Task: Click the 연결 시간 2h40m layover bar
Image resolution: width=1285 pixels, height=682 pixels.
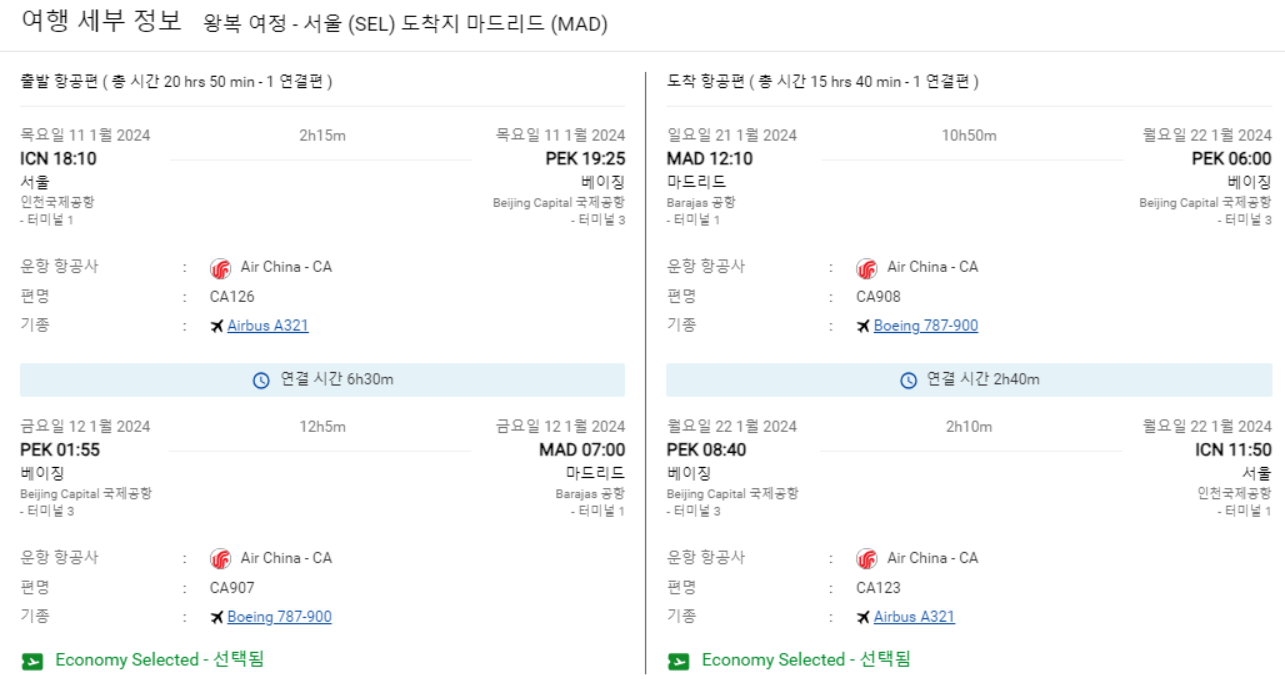Action: click(969, 380)
